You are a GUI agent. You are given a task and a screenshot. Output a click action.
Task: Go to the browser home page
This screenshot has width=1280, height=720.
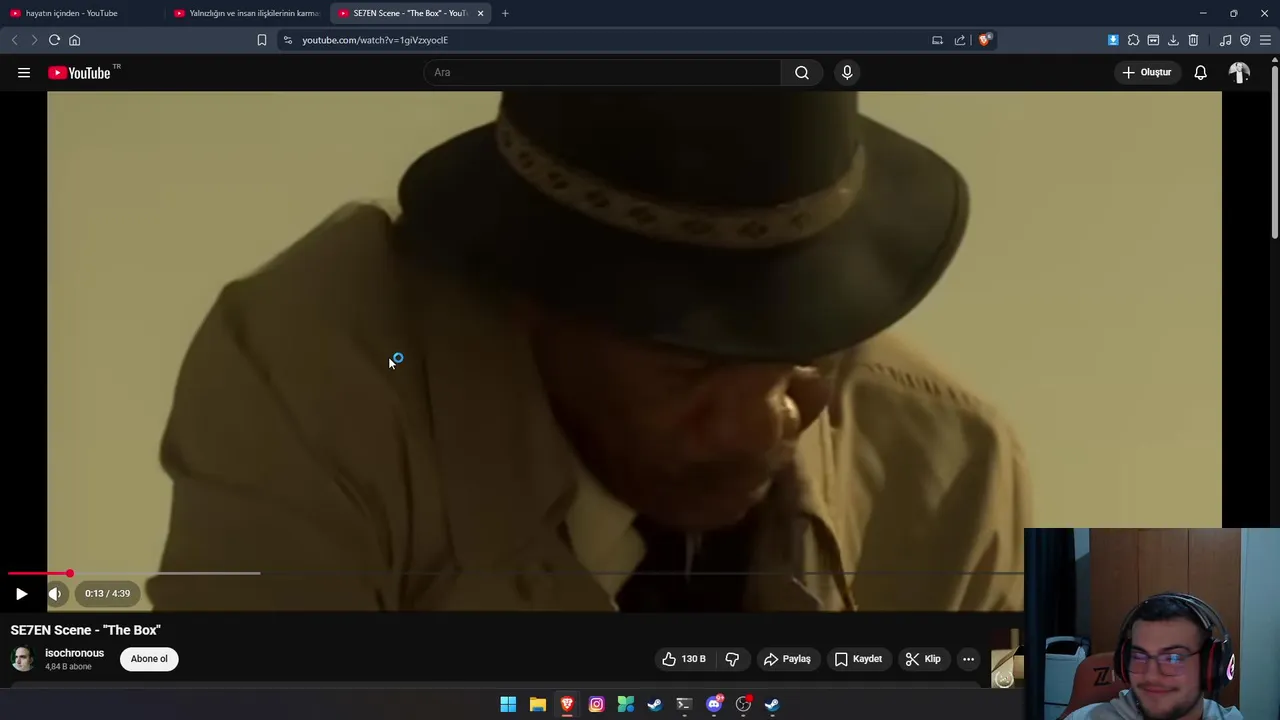[x=74, y=40]
